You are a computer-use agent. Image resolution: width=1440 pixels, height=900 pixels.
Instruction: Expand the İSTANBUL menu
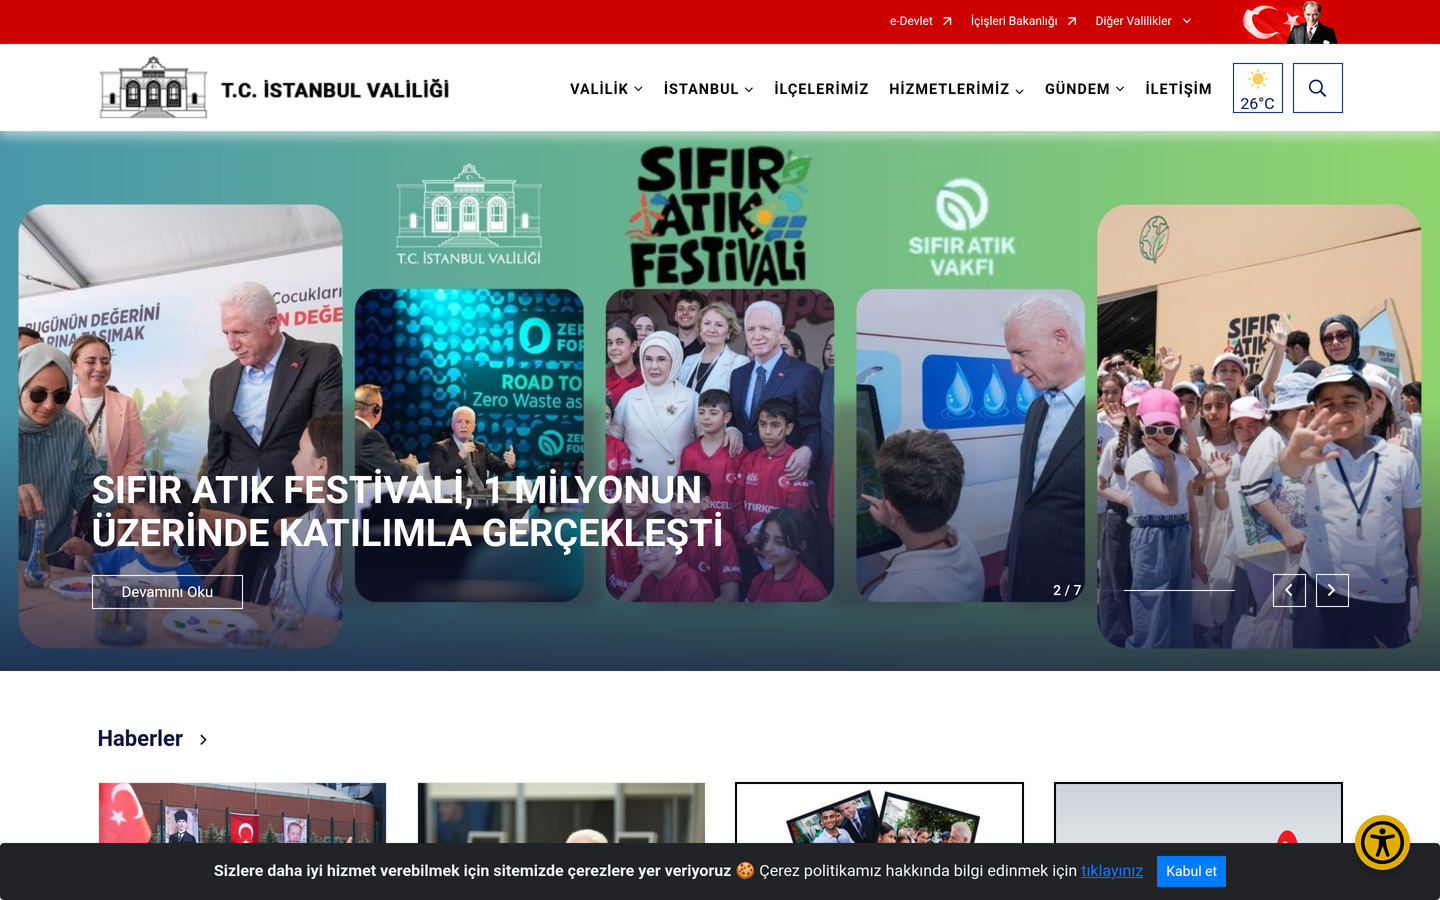708,89
